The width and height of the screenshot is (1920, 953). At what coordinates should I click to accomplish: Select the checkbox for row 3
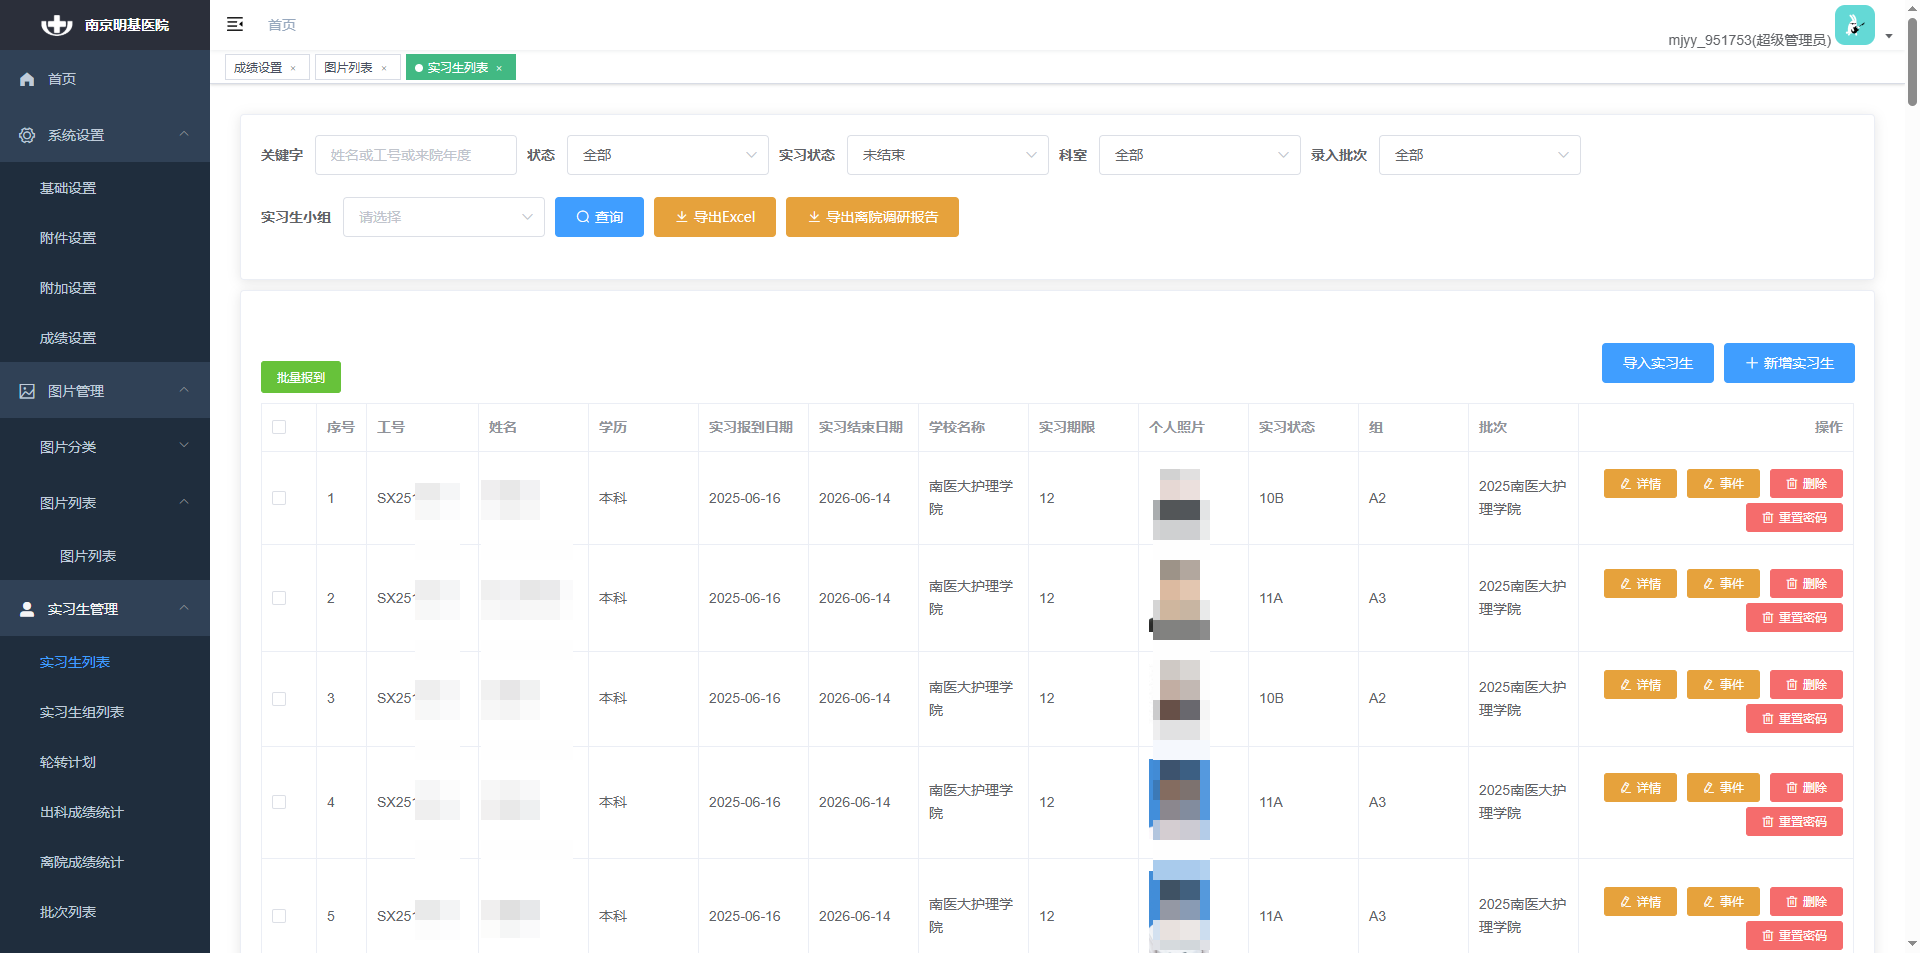click(x=279, y=699)
